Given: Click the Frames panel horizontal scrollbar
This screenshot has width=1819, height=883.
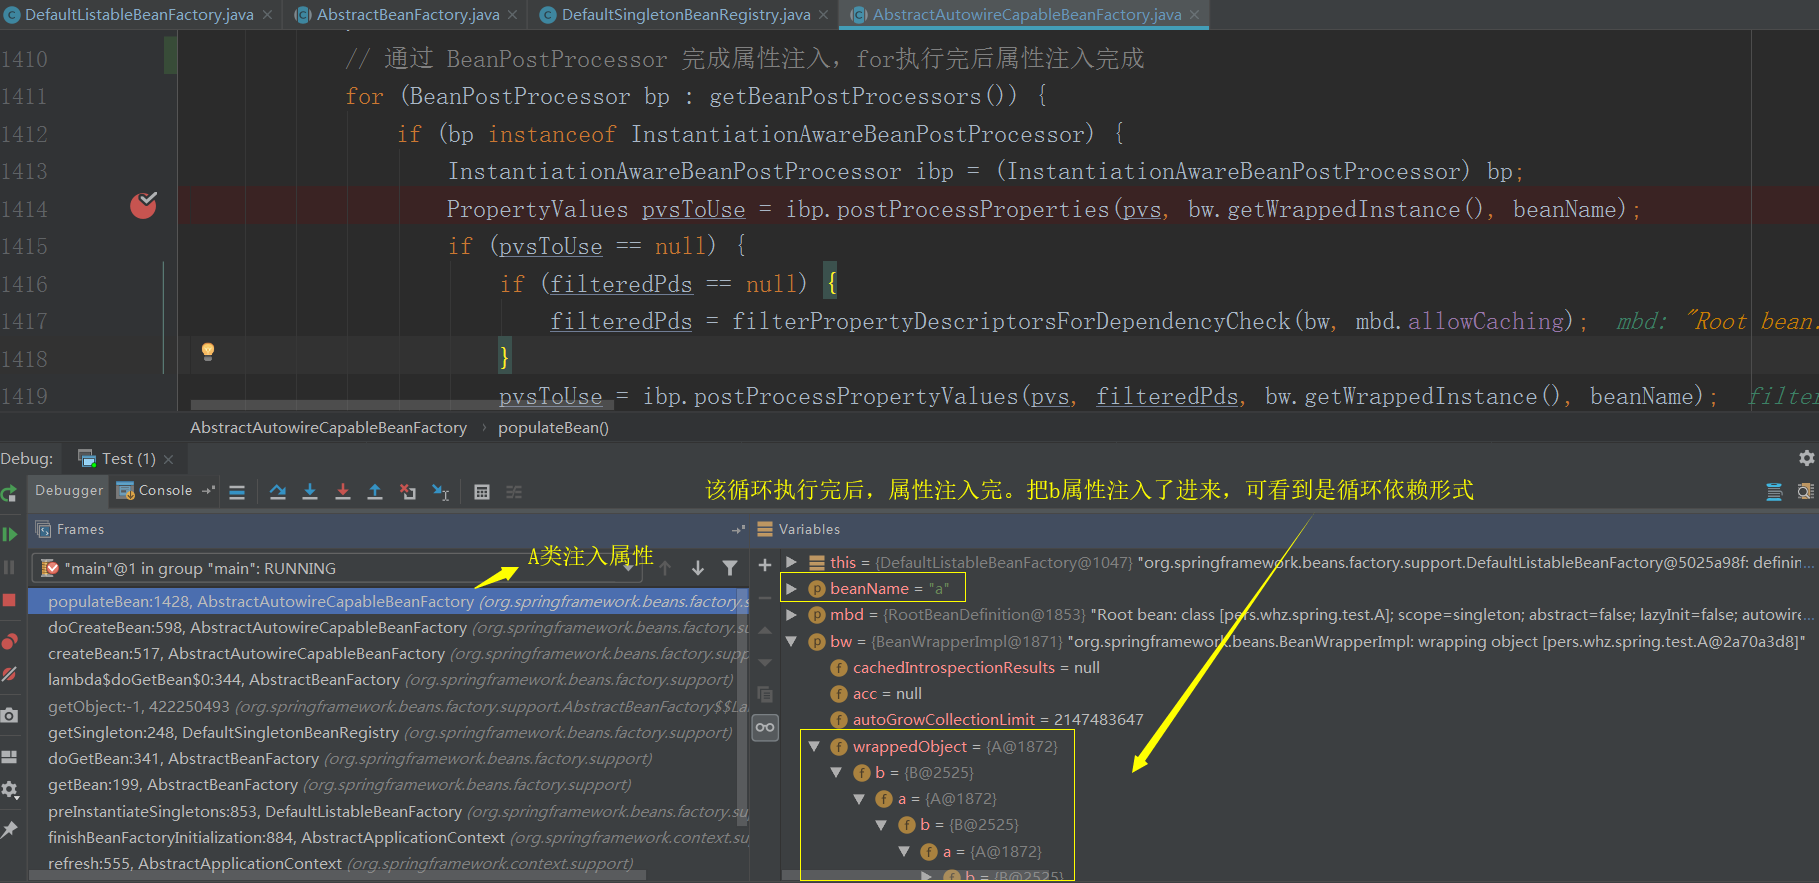Looking at the screenshot, I should 338,876.
